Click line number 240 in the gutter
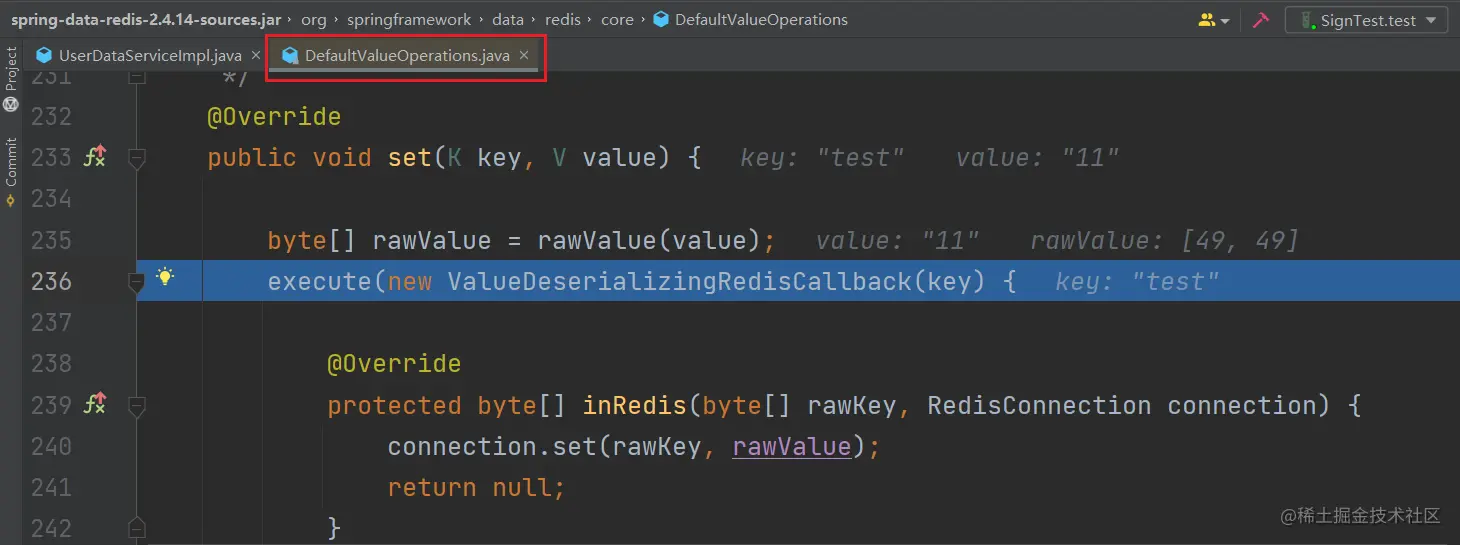1460x545 pixels. (x=51, y=446)
